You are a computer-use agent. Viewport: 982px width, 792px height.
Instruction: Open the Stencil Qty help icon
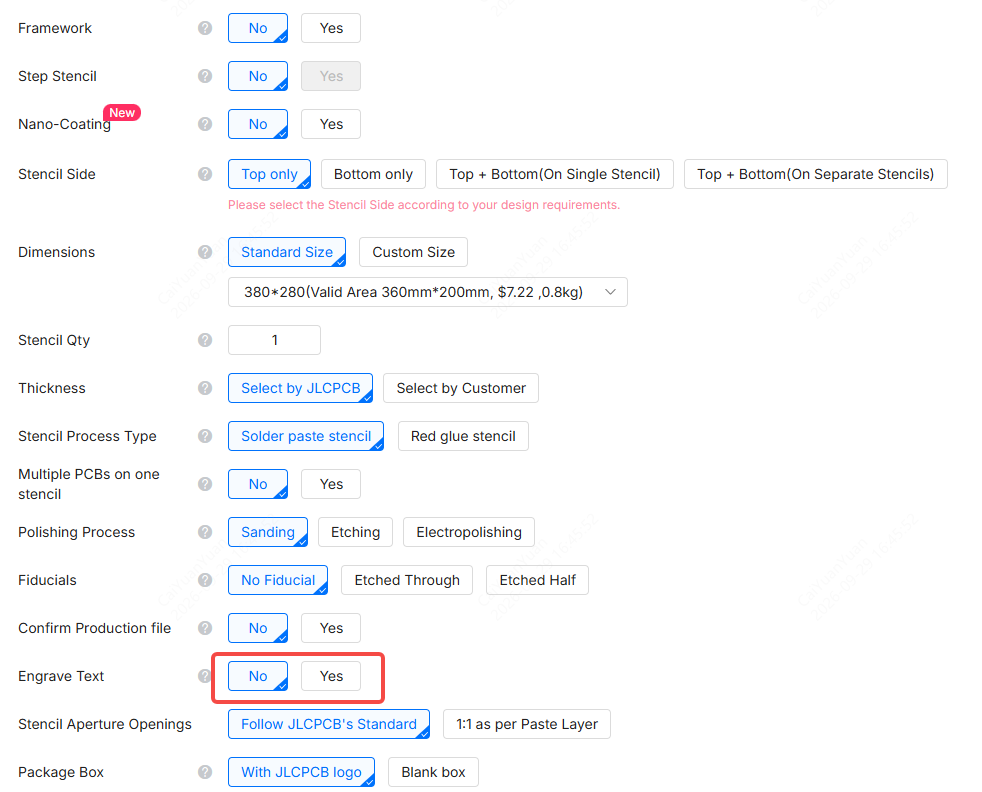[x=205, y=340]
